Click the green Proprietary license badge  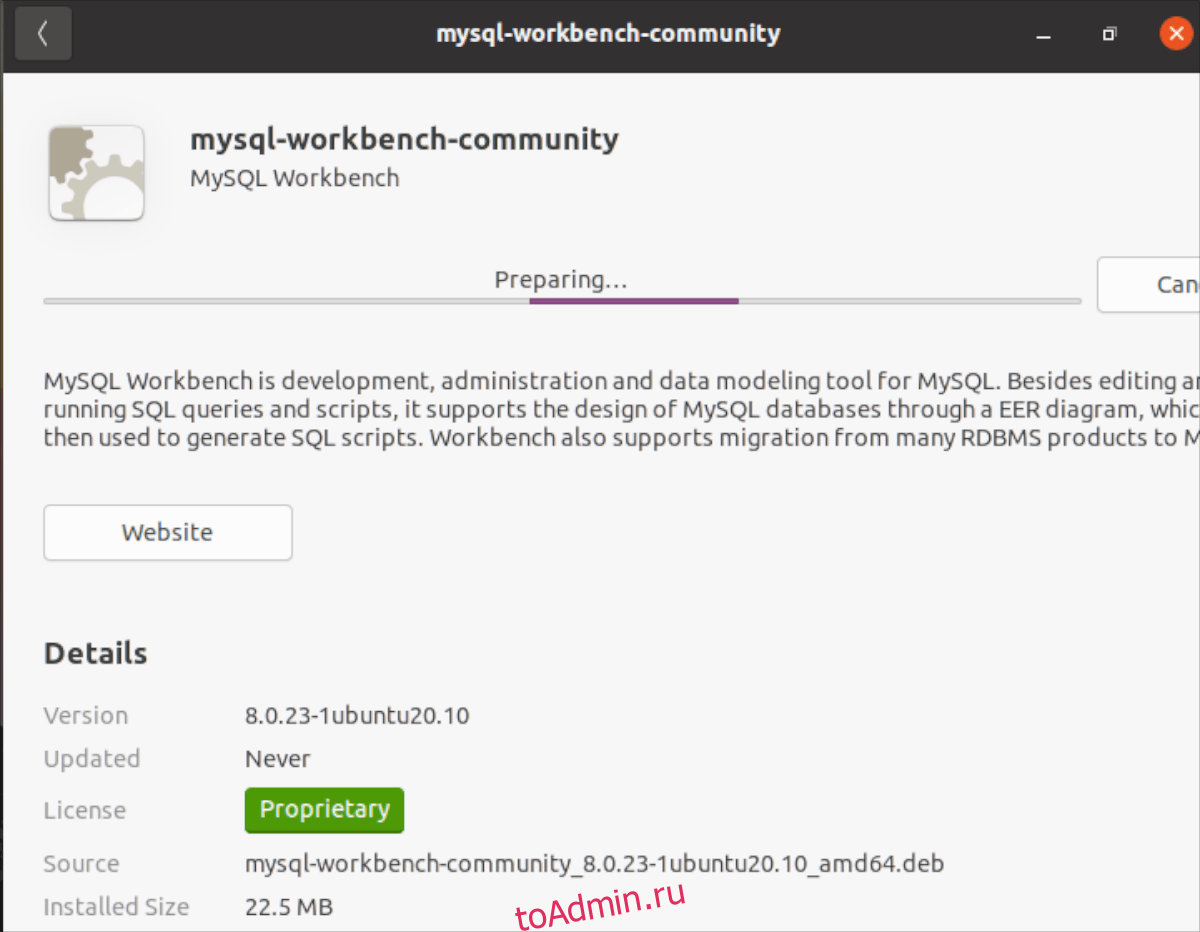click(324, 810)
